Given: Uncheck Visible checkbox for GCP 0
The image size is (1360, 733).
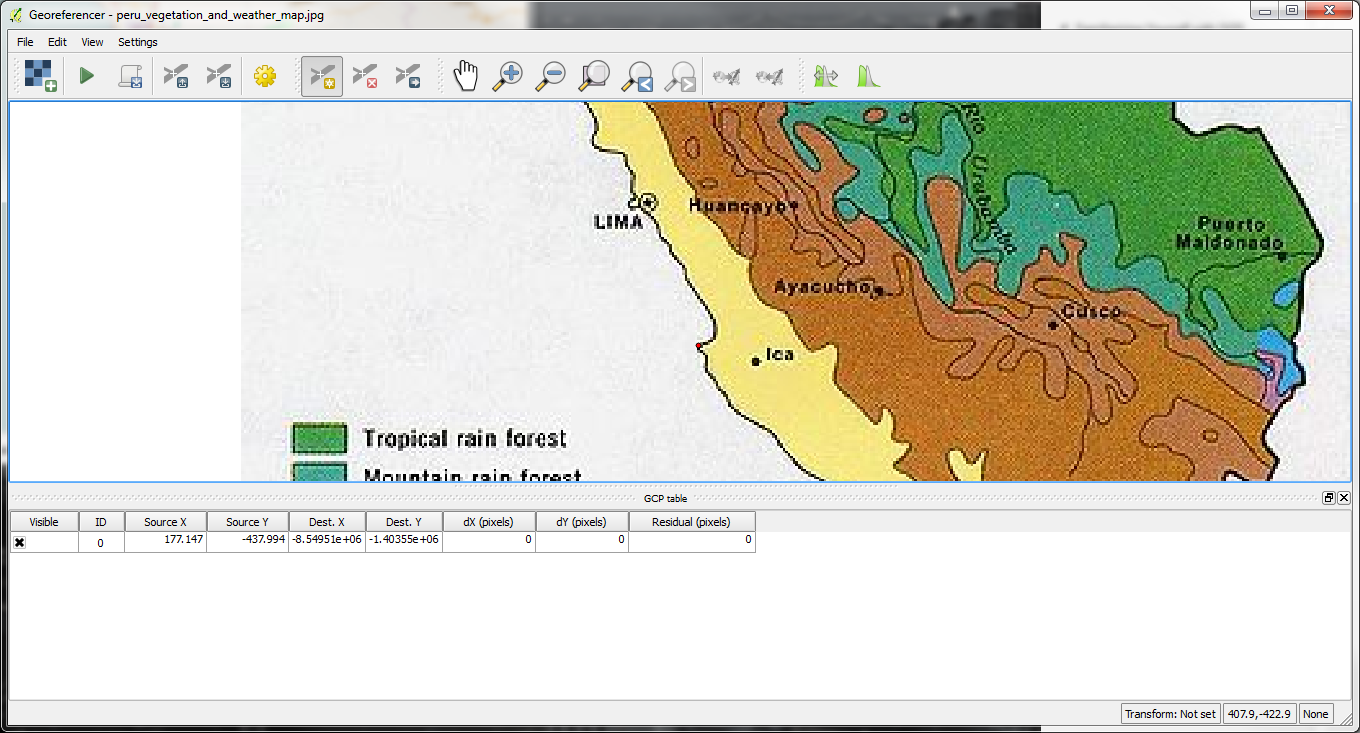Looking at the screenshot, I should pos(19,542).
